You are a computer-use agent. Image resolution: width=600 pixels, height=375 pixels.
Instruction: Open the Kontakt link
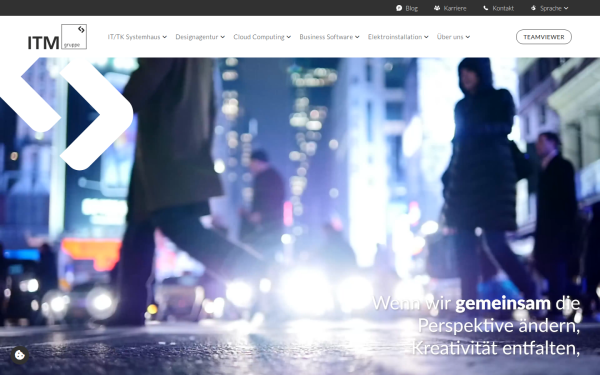pos(503,8)
